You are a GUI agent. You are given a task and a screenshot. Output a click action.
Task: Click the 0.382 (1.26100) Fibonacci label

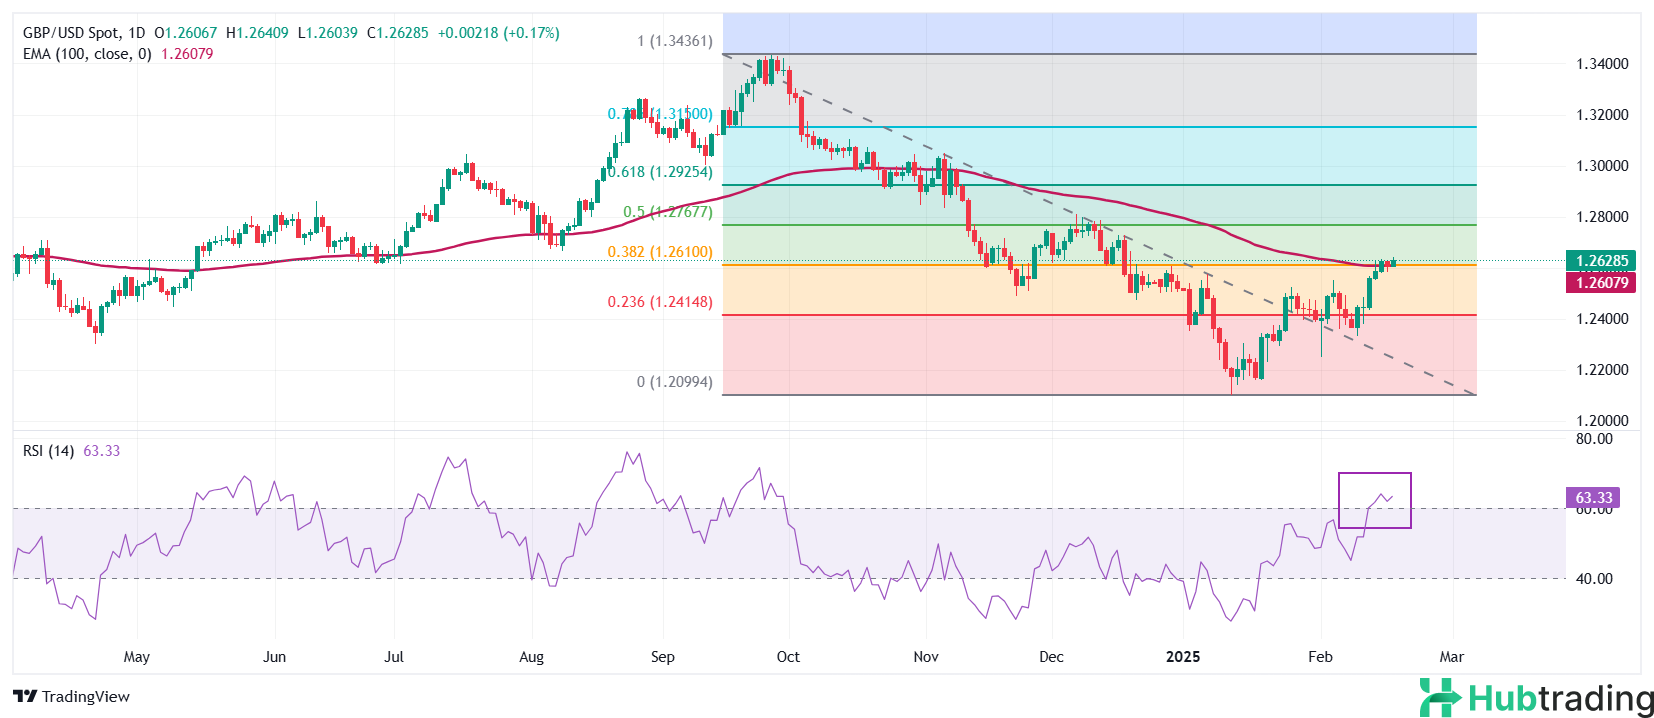[660, 252]
